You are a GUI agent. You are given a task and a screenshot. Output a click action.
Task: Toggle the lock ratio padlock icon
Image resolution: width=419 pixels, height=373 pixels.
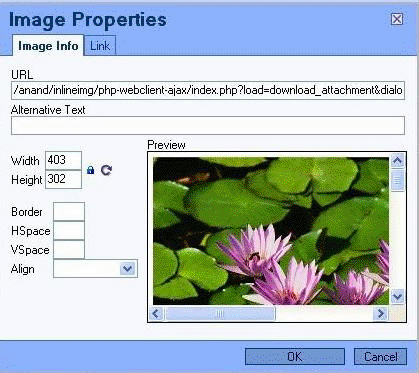[x=90, y=170]
